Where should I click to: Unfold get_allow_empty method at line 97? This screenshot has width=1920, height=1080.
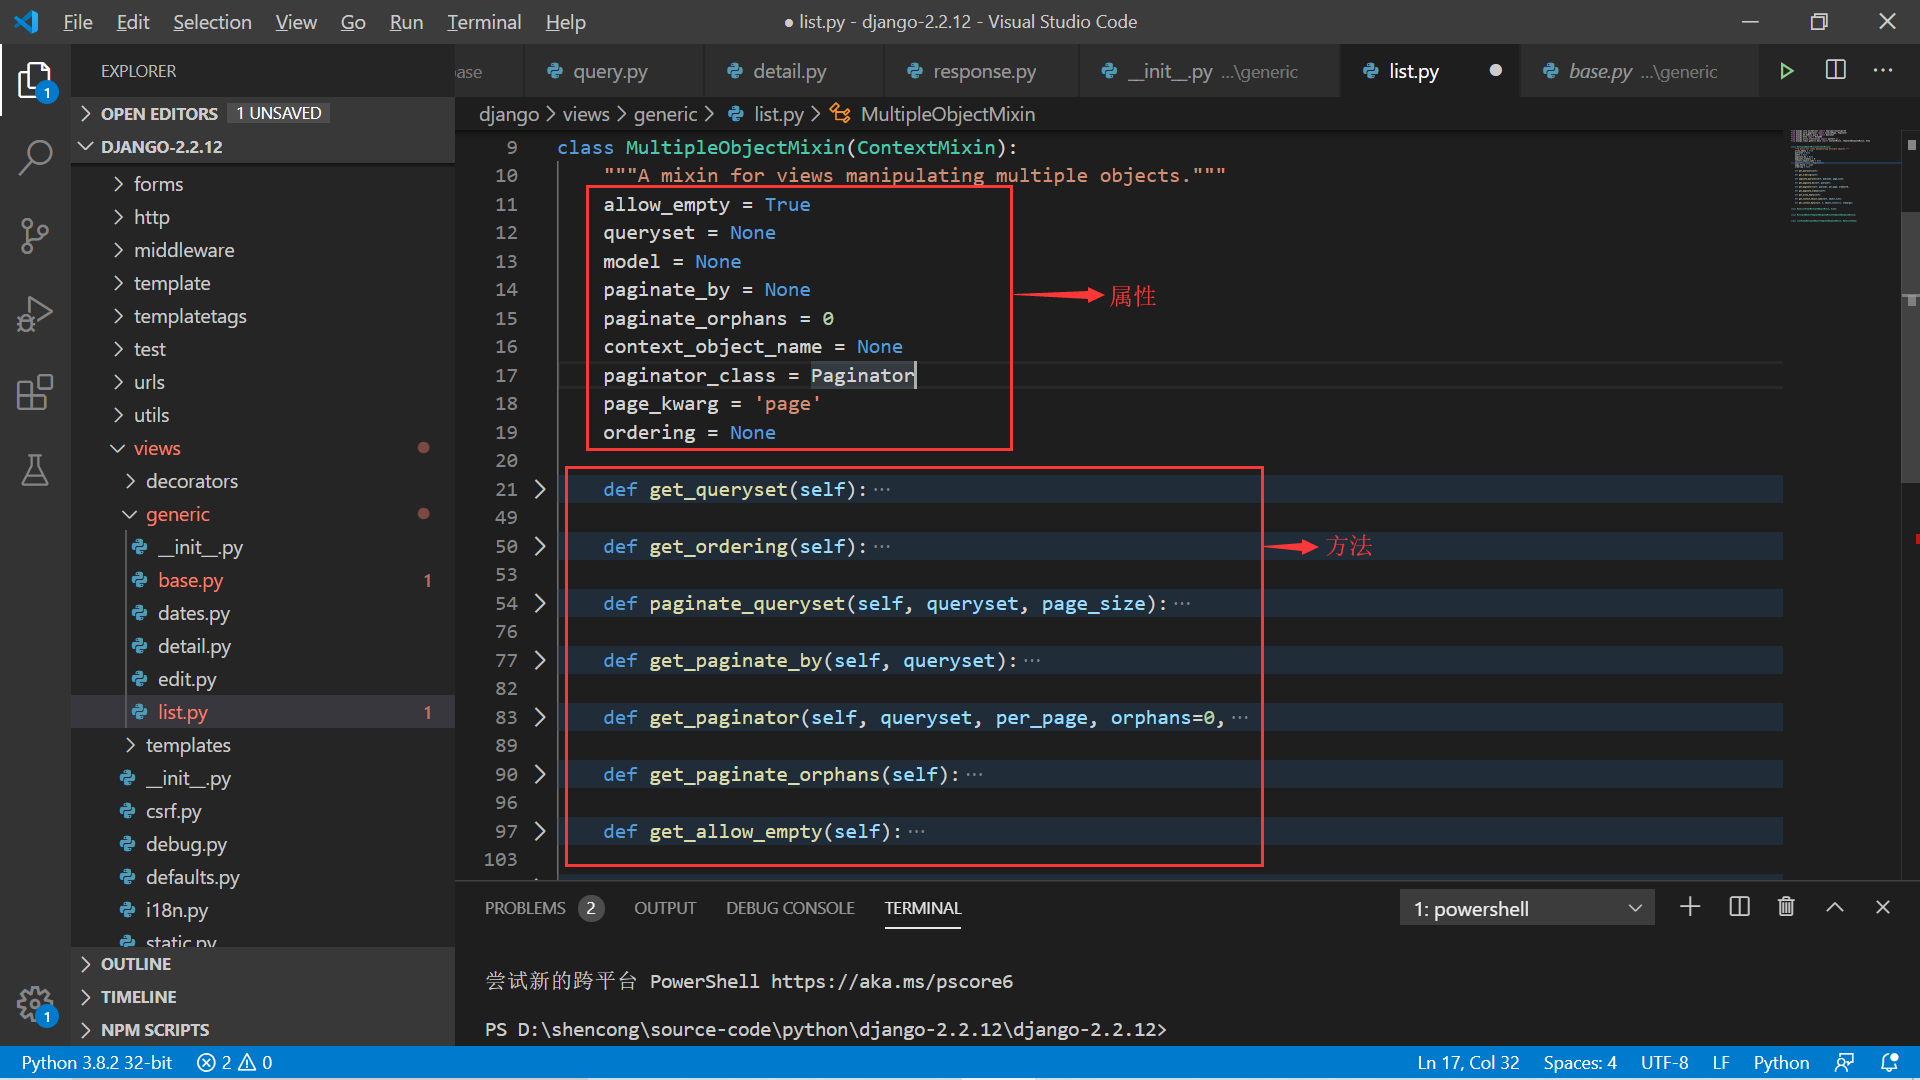point(540,831)
